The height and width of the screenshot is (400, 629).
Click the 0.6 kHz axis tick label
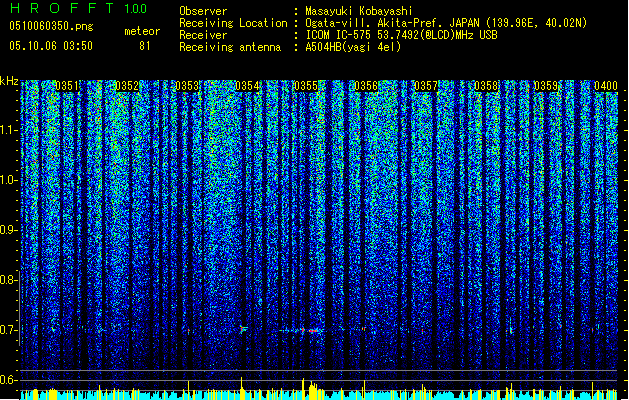coord(8,380)
